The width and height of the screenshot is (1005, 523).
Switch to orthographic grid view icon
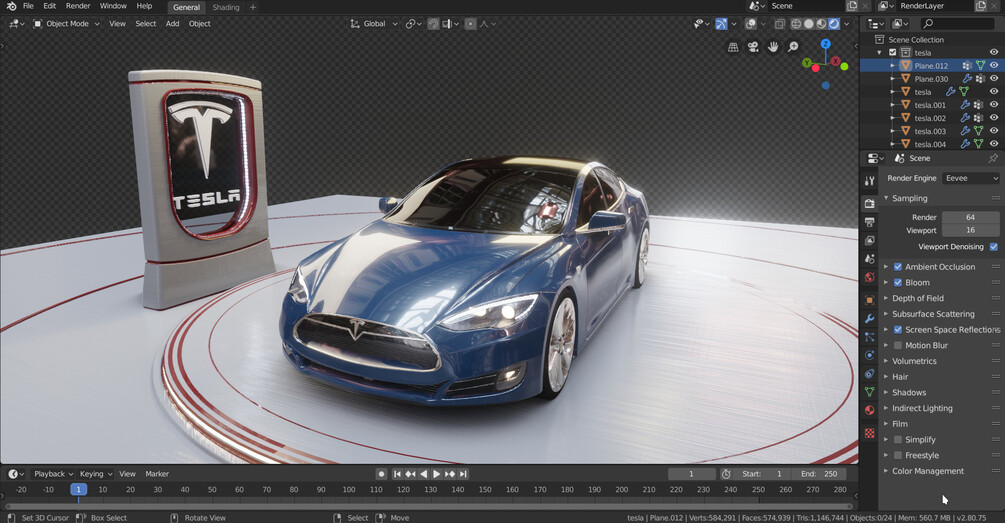(733, 47)
